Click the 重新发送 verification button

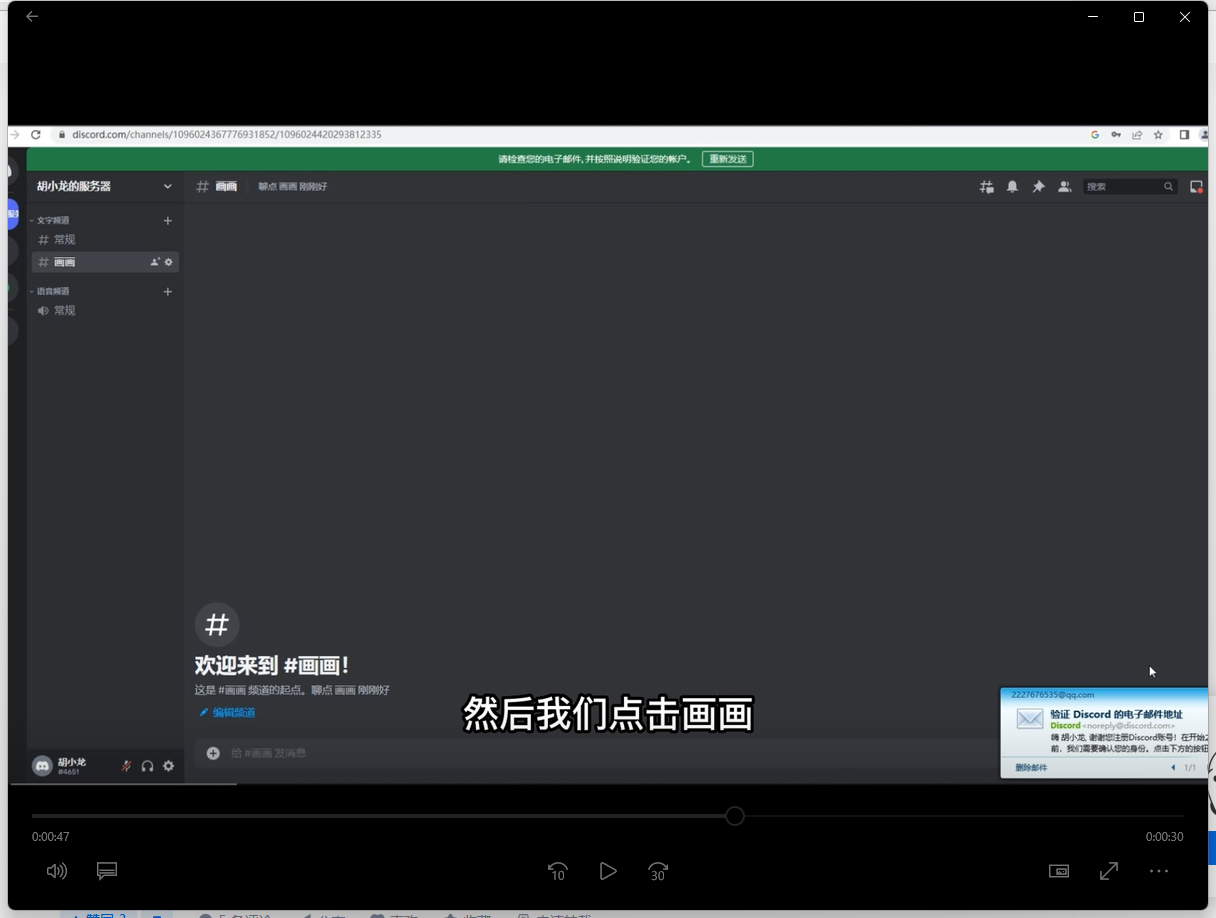(728, 158)
